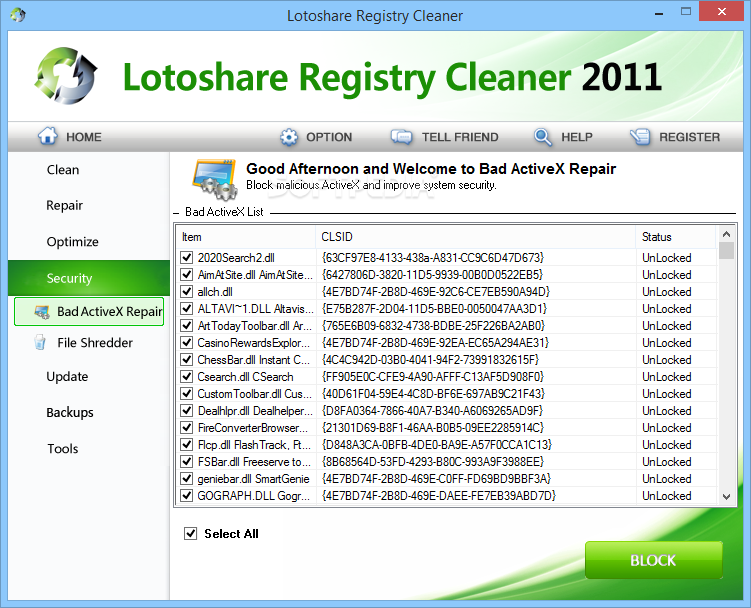The width and height of the screenshot is (751, 608).
Task: Minimize the Lotoshare Registry Cleaner window
Action: tap(659, 13)
